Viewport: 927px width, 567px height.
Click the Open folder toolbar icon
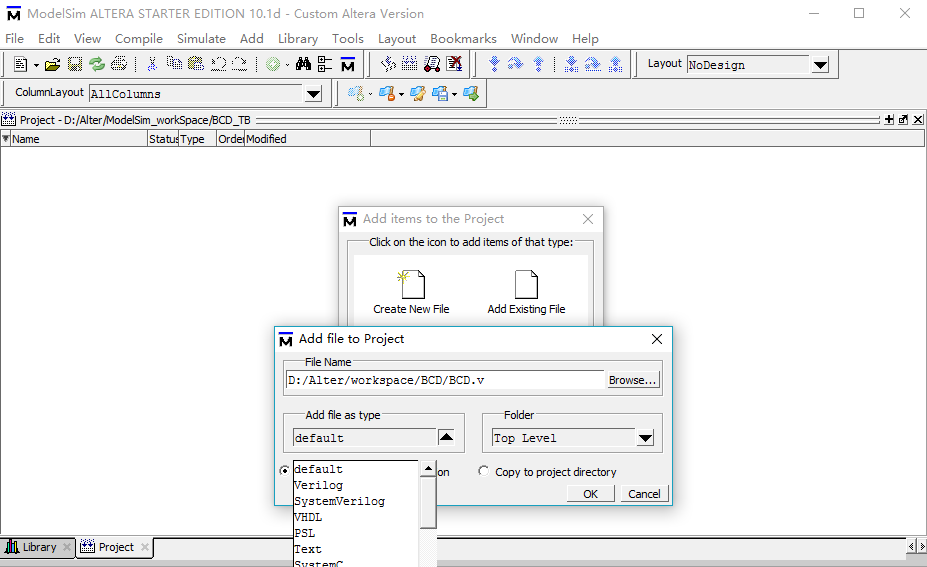pyautogui.click(x=52, y=64)
